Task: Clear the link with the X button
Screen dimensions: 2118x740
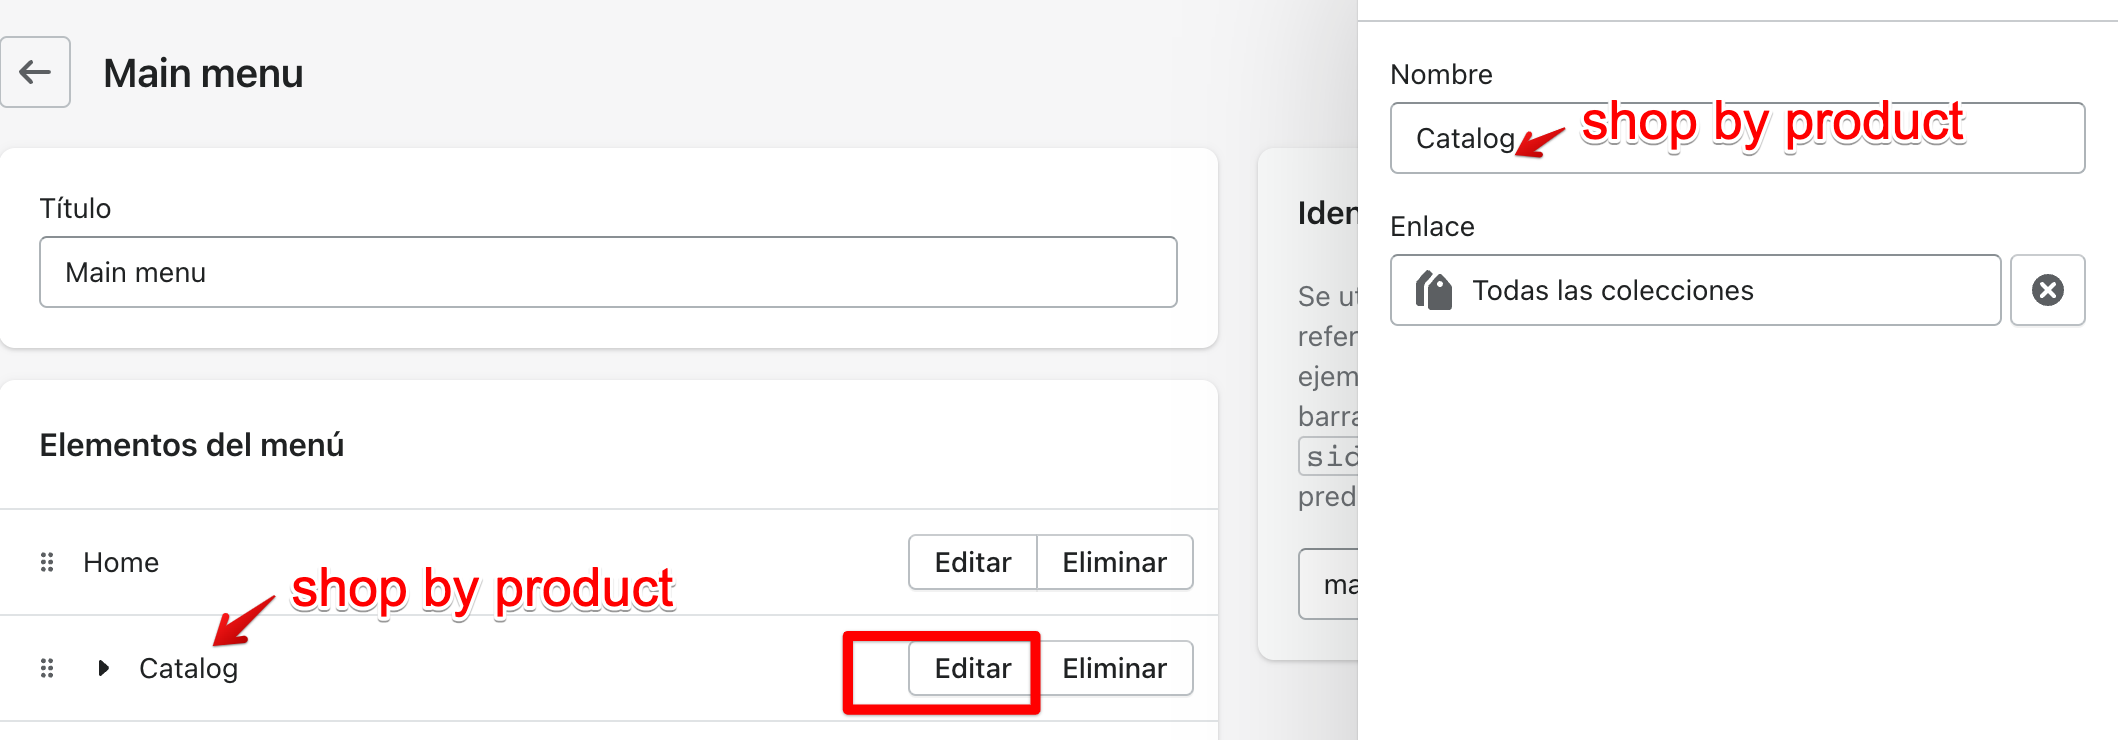Action: (2047, 290)
